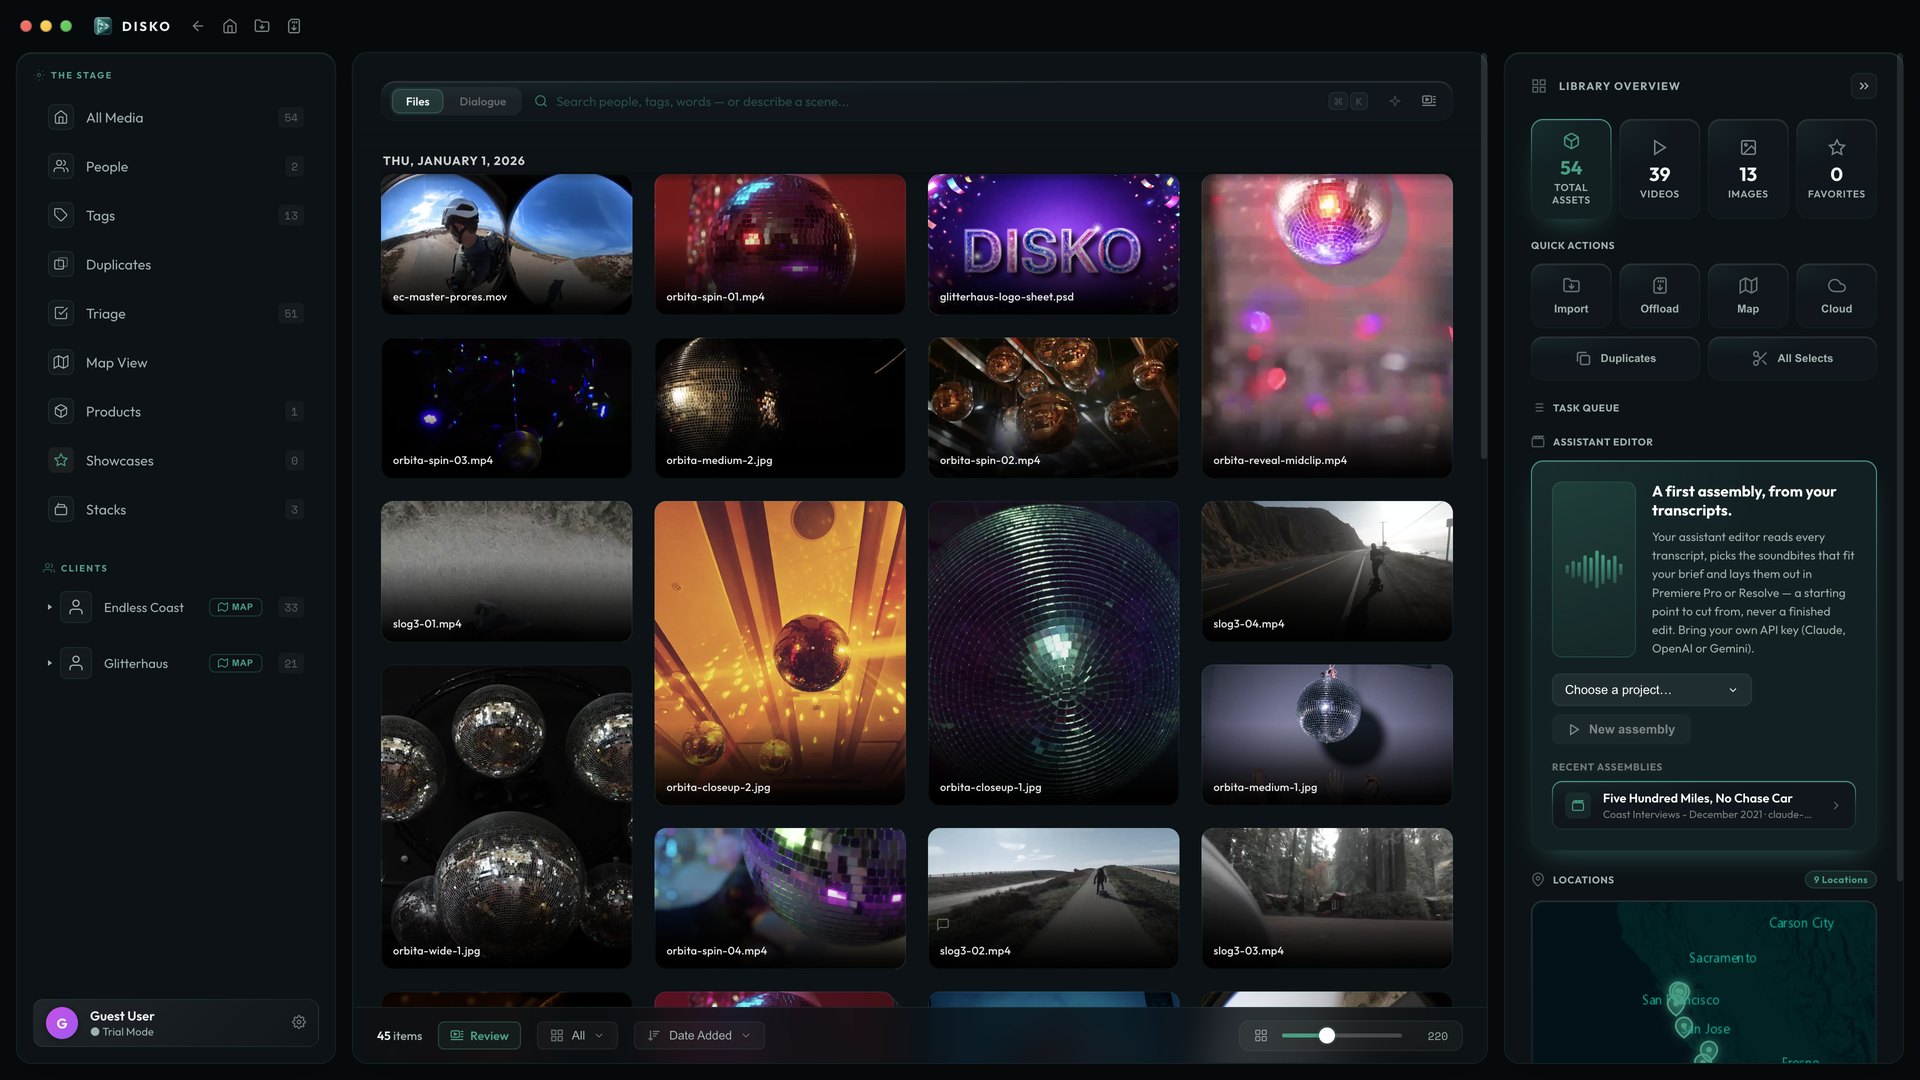Go back with the arrow icon
1920x1080 pixels.
198,26
